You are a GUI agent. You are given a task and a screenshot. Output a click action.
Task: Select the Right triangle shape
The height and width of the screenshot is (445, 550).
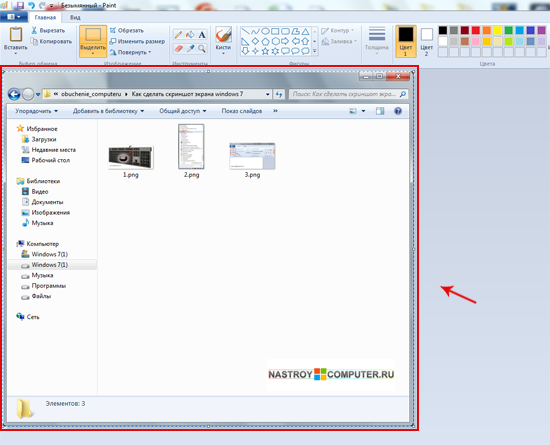(x=245, y=41)
